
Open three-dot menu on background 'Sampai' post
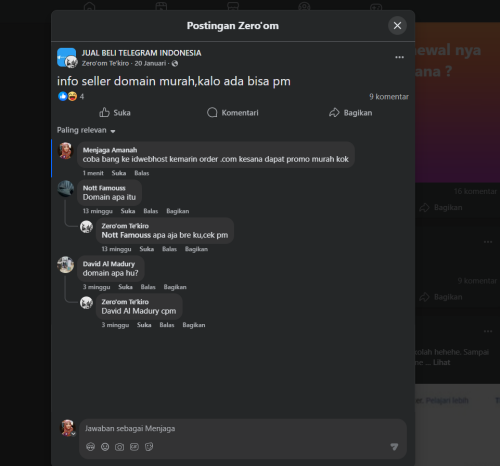[488, 331]
